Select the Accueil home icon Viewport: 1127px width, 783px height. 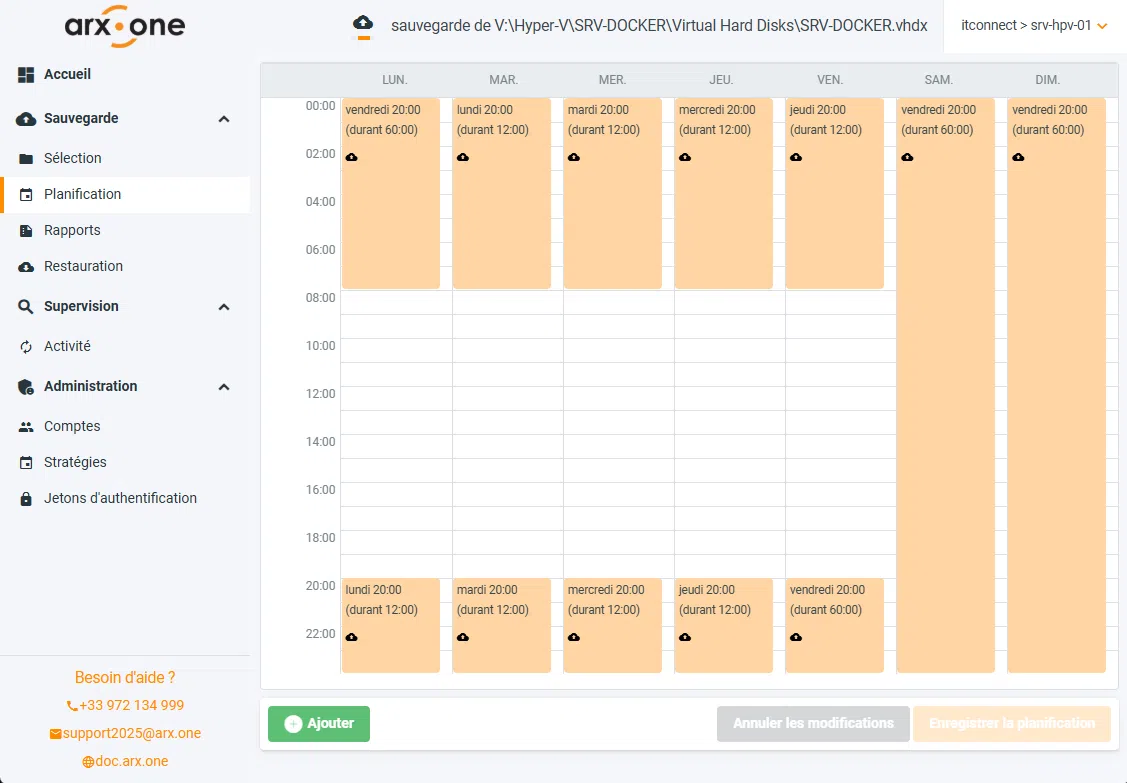pyautogui.click(x=25, y=74)
